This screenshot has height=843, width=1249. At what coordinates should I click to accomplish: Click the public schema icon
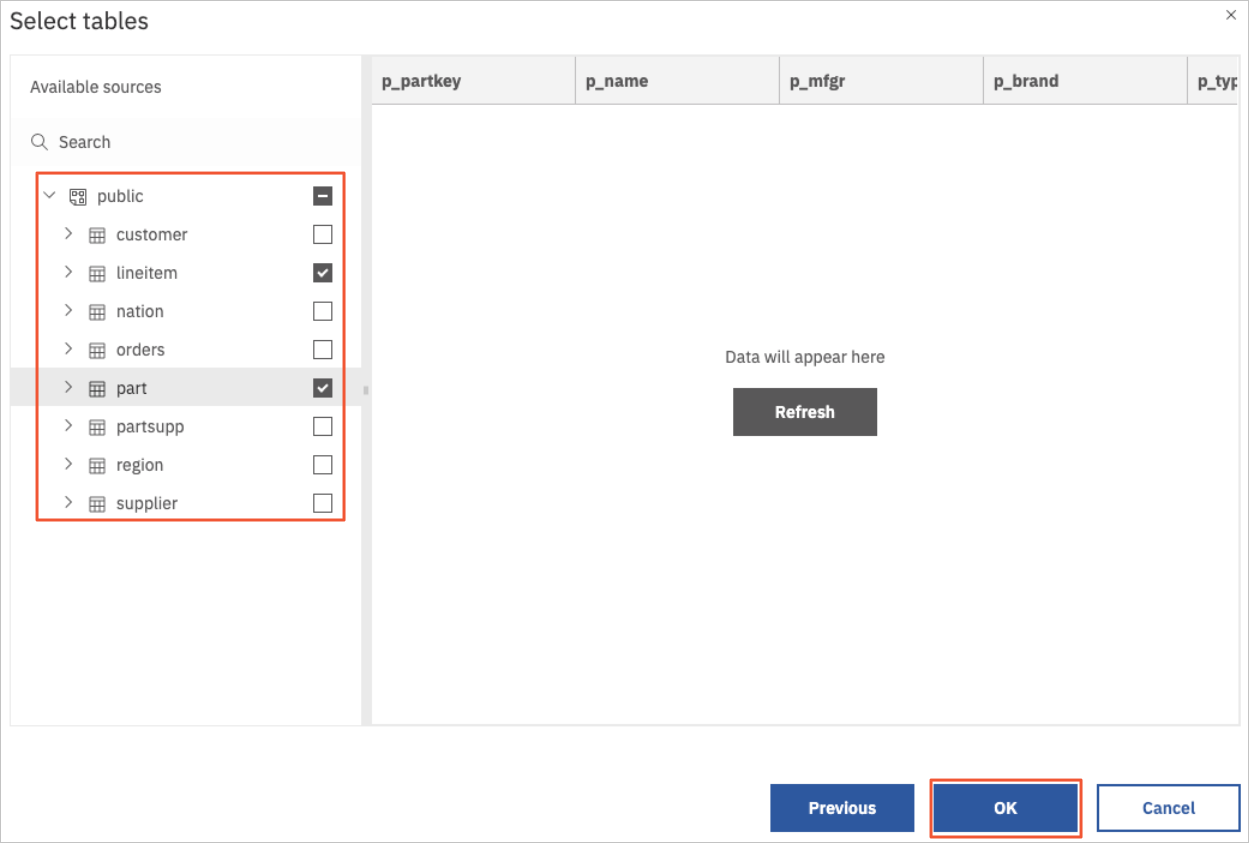point(78,196)
